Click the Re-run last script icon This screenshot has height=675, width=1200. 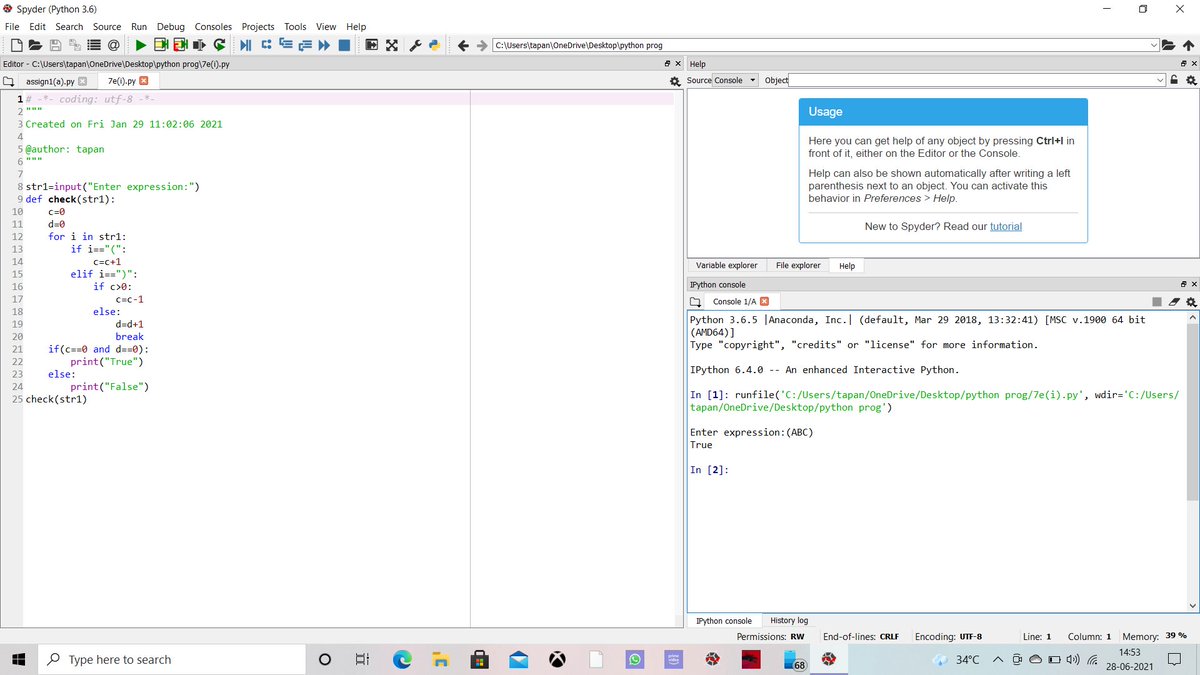pyautogui.click(x=219, y=45)
